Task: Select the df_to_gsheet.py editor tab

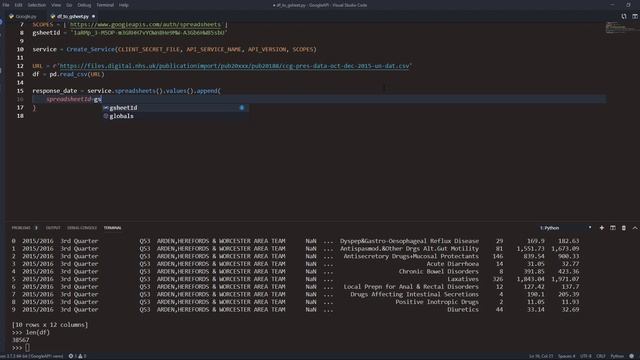Action: tap(73, 16)
